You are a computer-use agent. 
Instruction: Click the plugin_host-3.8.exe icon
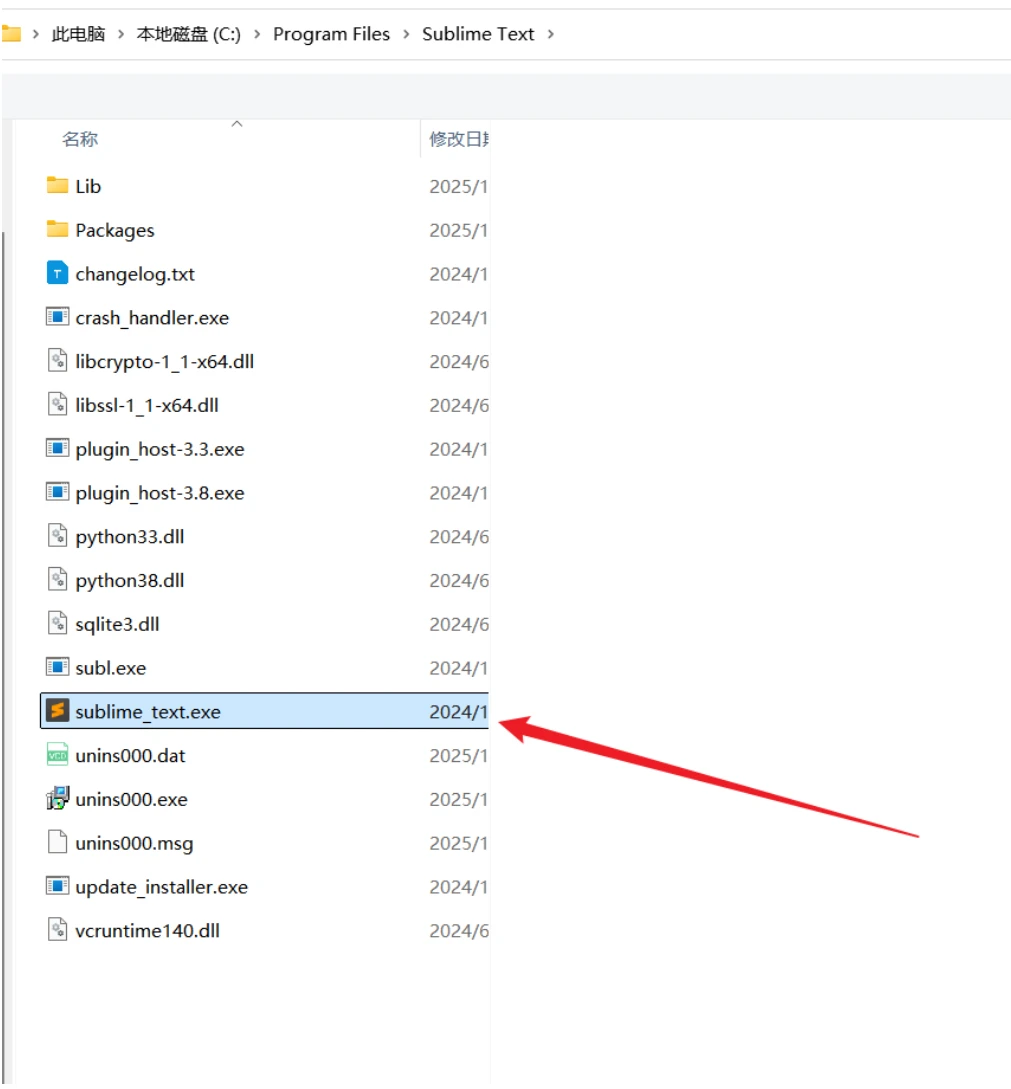[57, 492]
